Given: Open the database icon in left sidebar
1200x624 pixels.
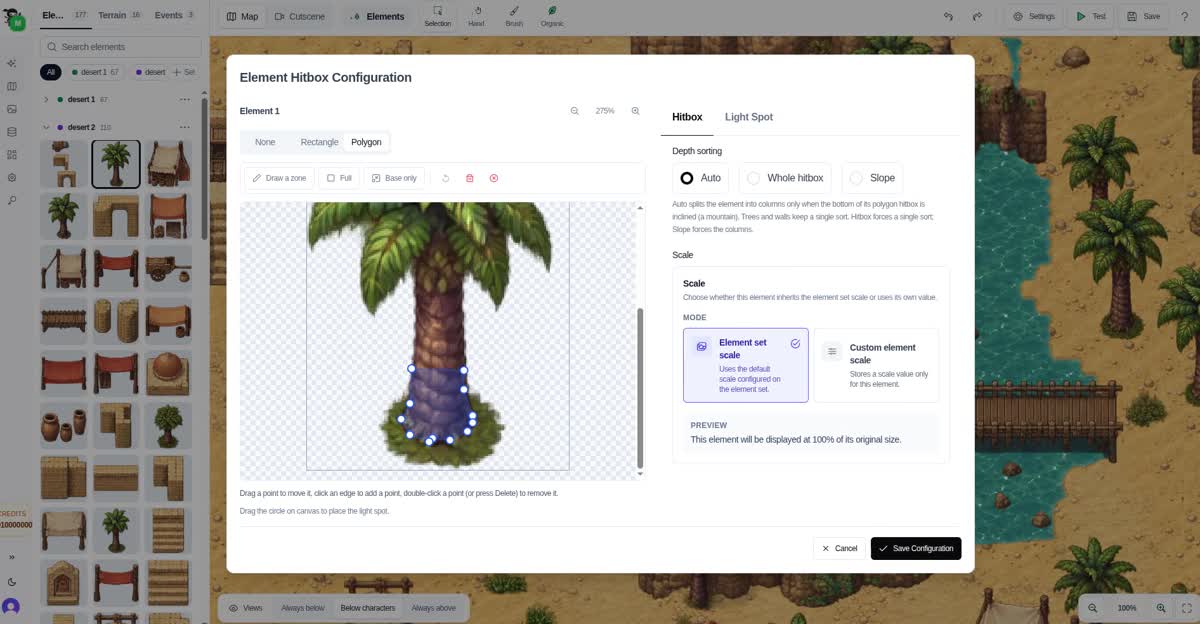Looking at the screenshot, I should (12, 132).
